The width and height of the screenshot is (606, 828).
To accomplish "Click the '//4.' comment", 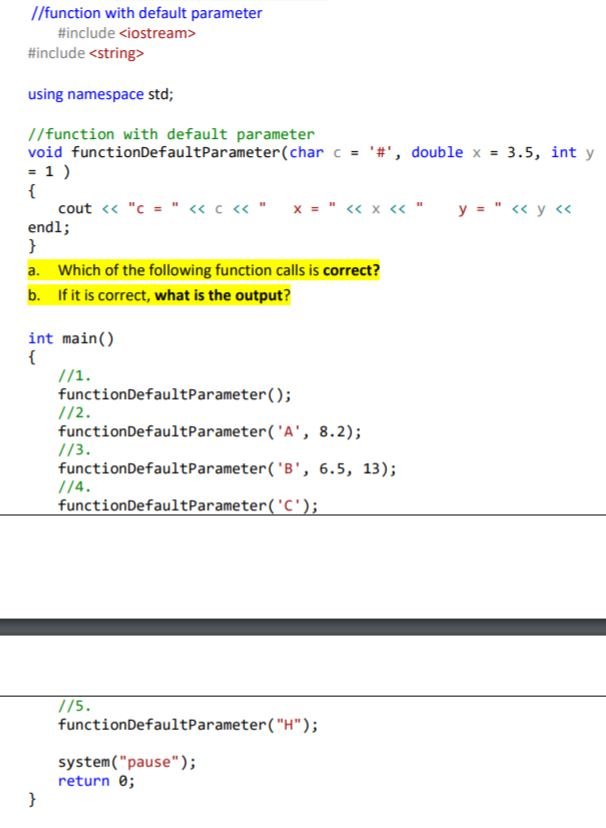I will (x=74, y=487).
